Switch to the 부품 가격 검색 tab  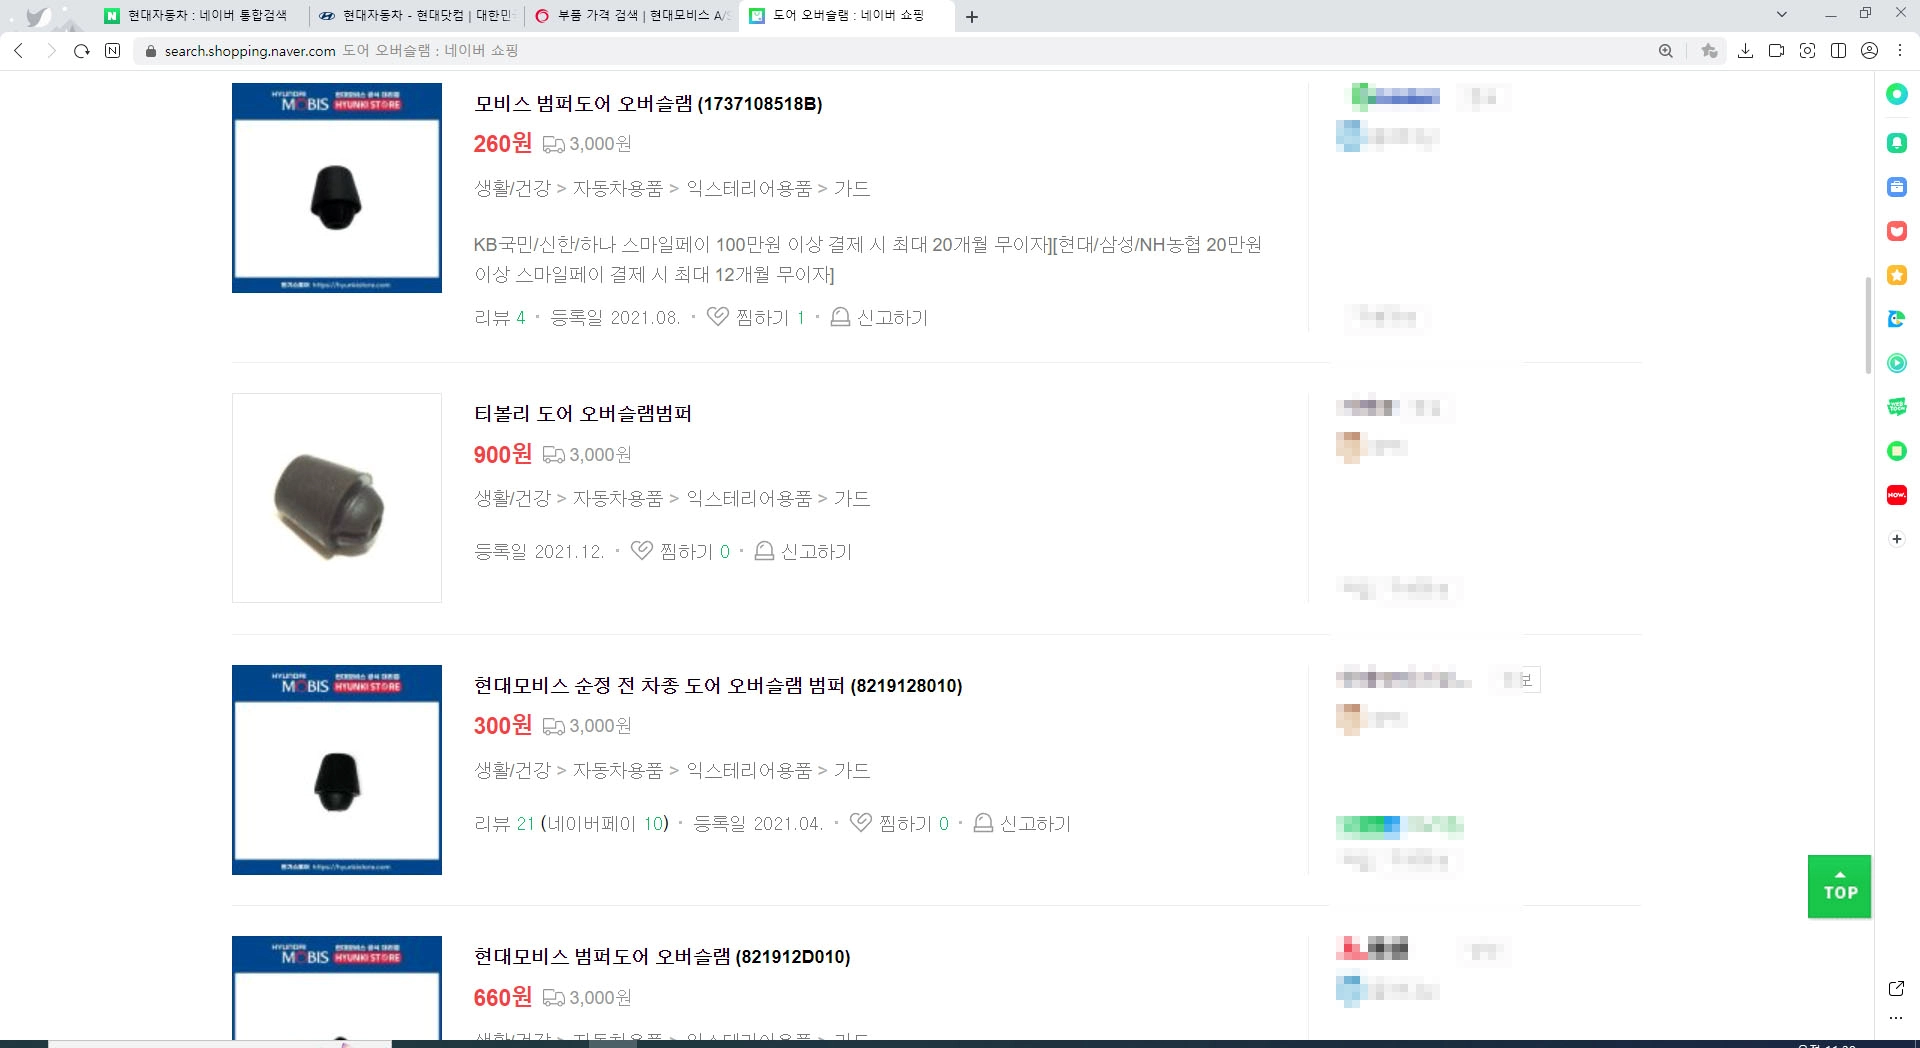coord(630,15)
